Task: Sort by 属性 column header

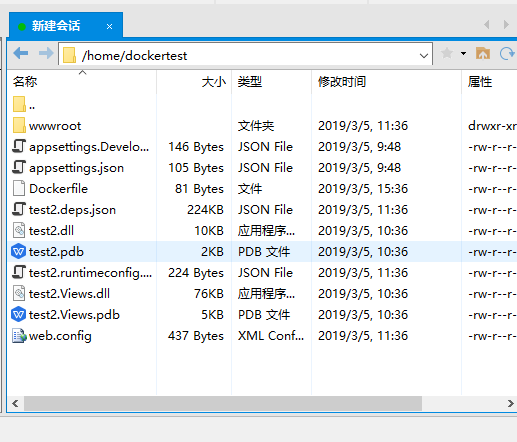Action: (x=489, y=82)
